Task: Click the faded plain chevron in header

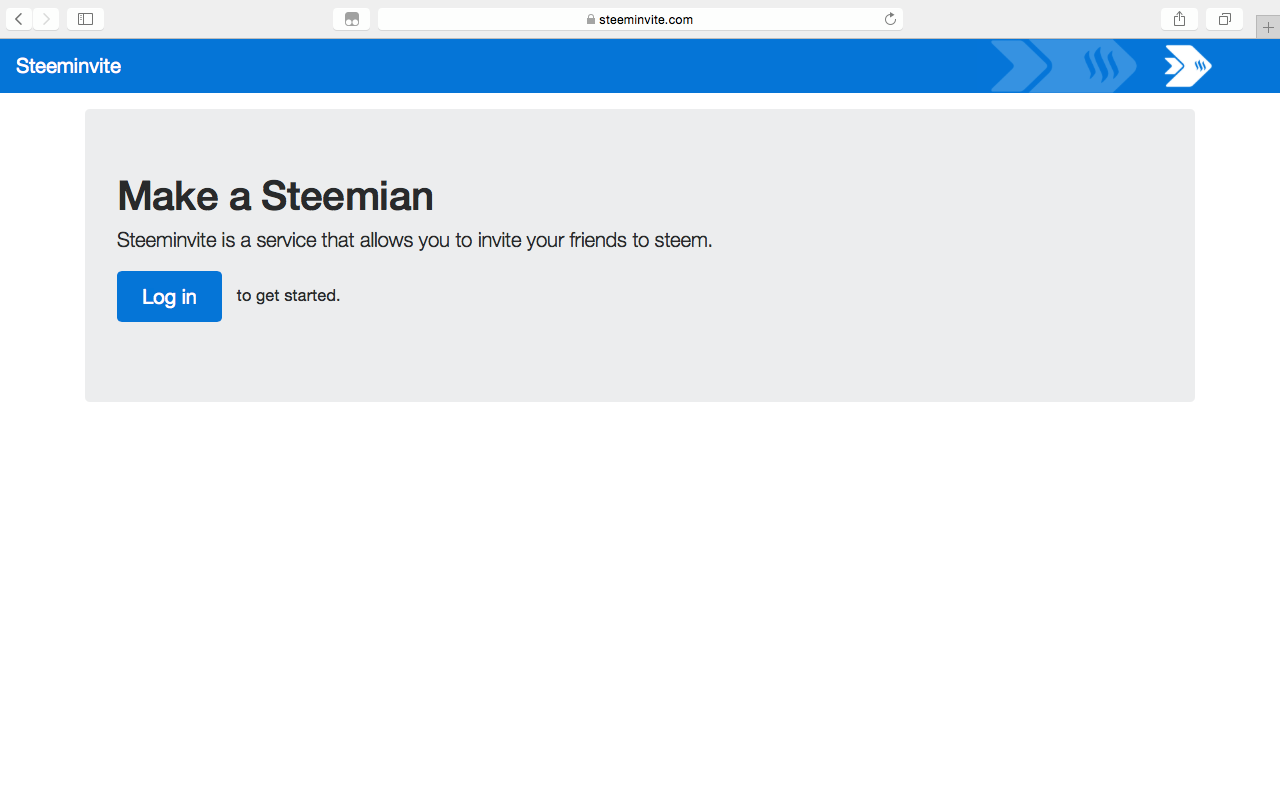Action: 1018,66
